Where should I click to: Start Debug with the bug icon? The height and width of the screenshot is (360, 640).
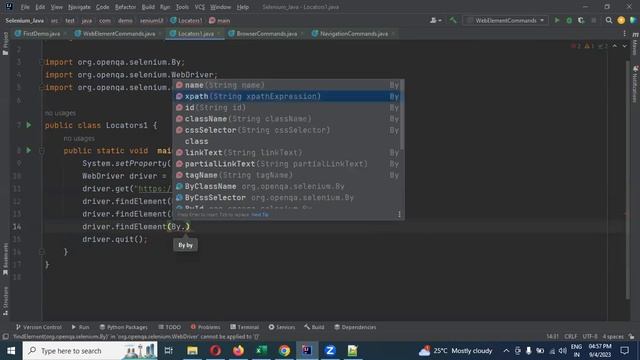pos(569,20)
